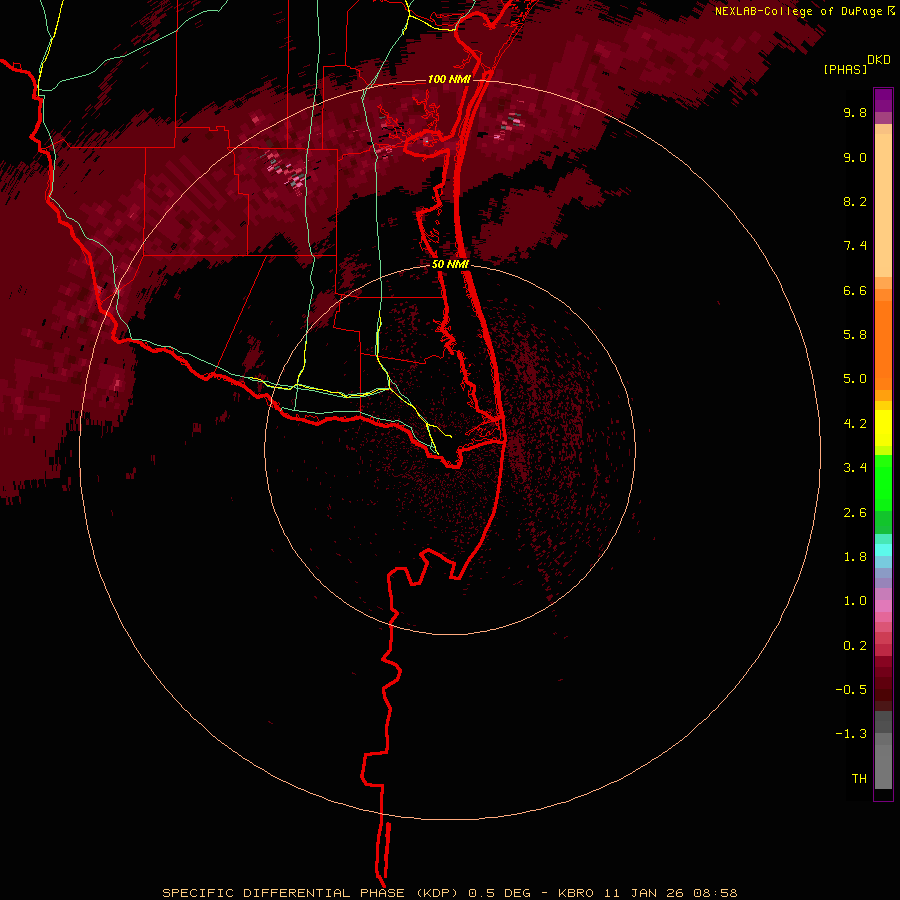Click the 50 NMI range ring label
The width and height of the screenshot is (900, 900).
coord(451,265)
